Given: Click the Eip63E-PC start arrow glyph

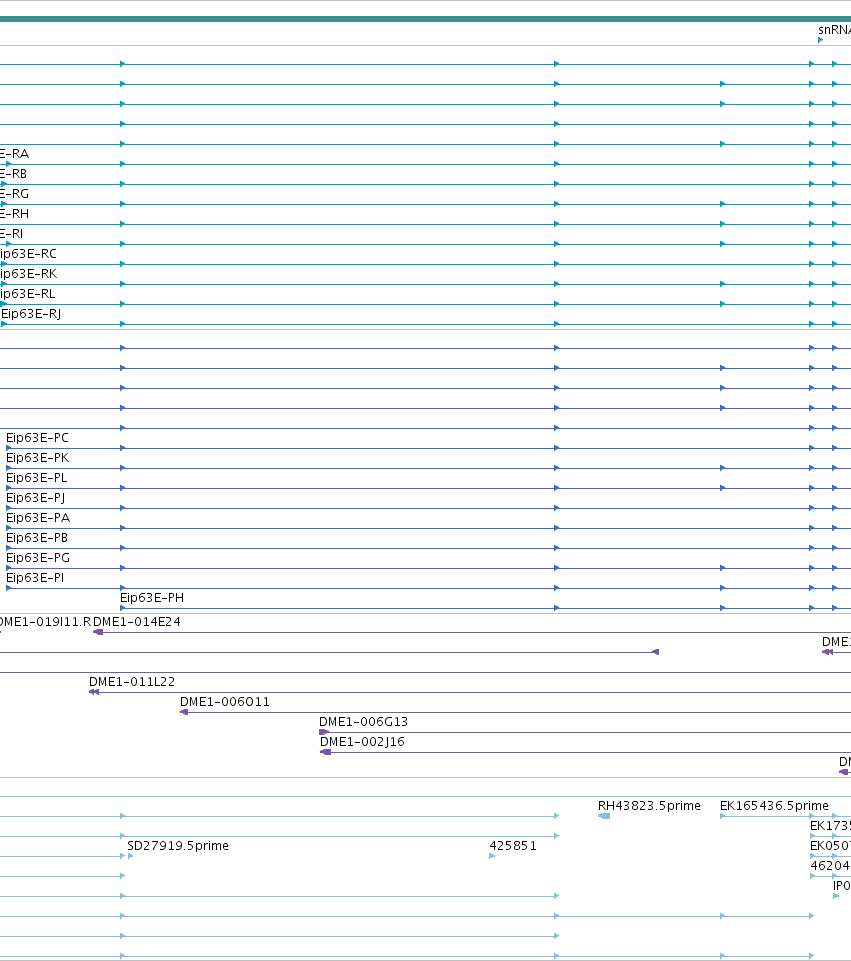Looking at the screenshot, I should pyautogui.click(x=9, y=448).
